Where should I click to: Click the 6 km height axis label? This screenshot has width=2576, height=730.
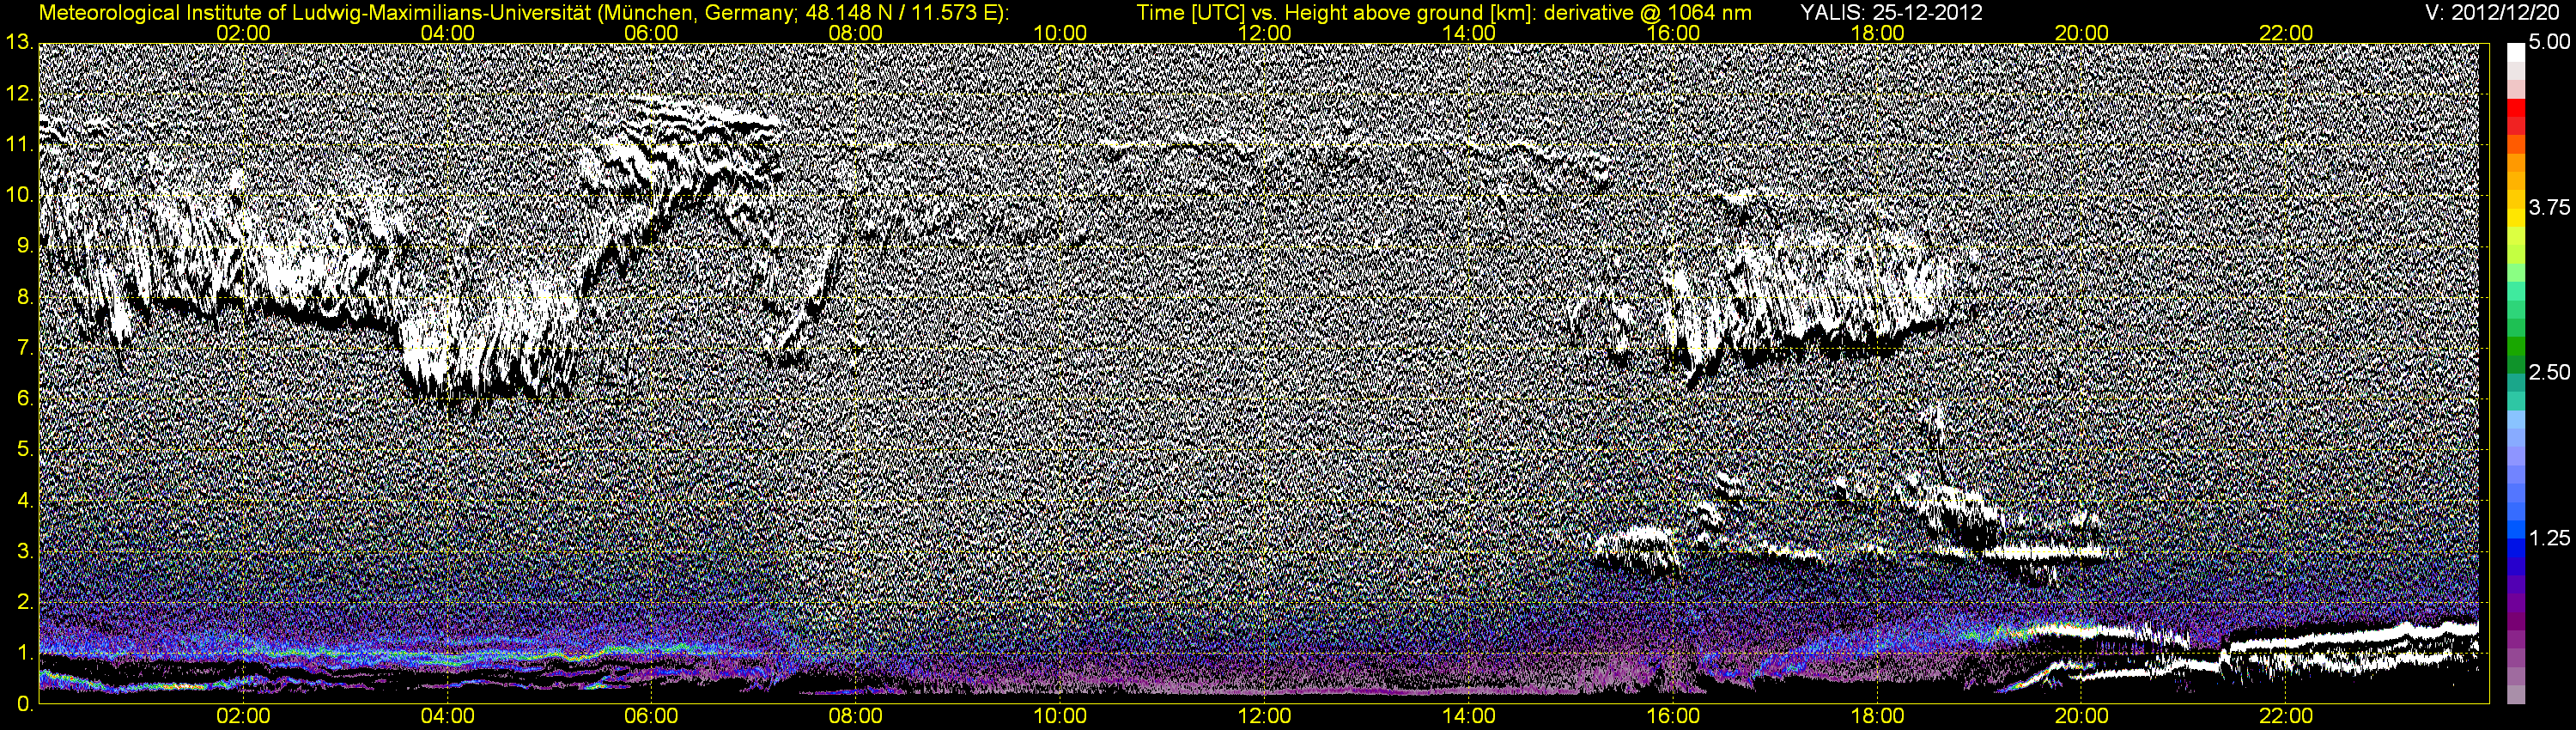(24, 399)
